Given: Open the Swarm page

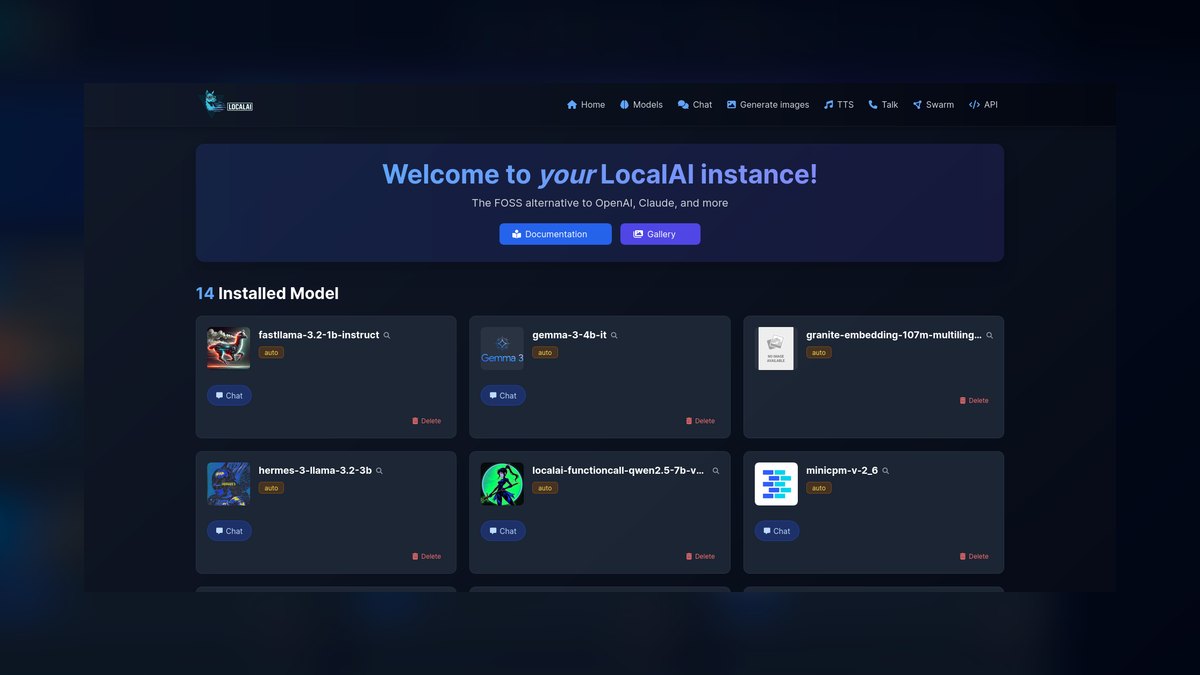Looking at the screenshot, I should [933, 105].
